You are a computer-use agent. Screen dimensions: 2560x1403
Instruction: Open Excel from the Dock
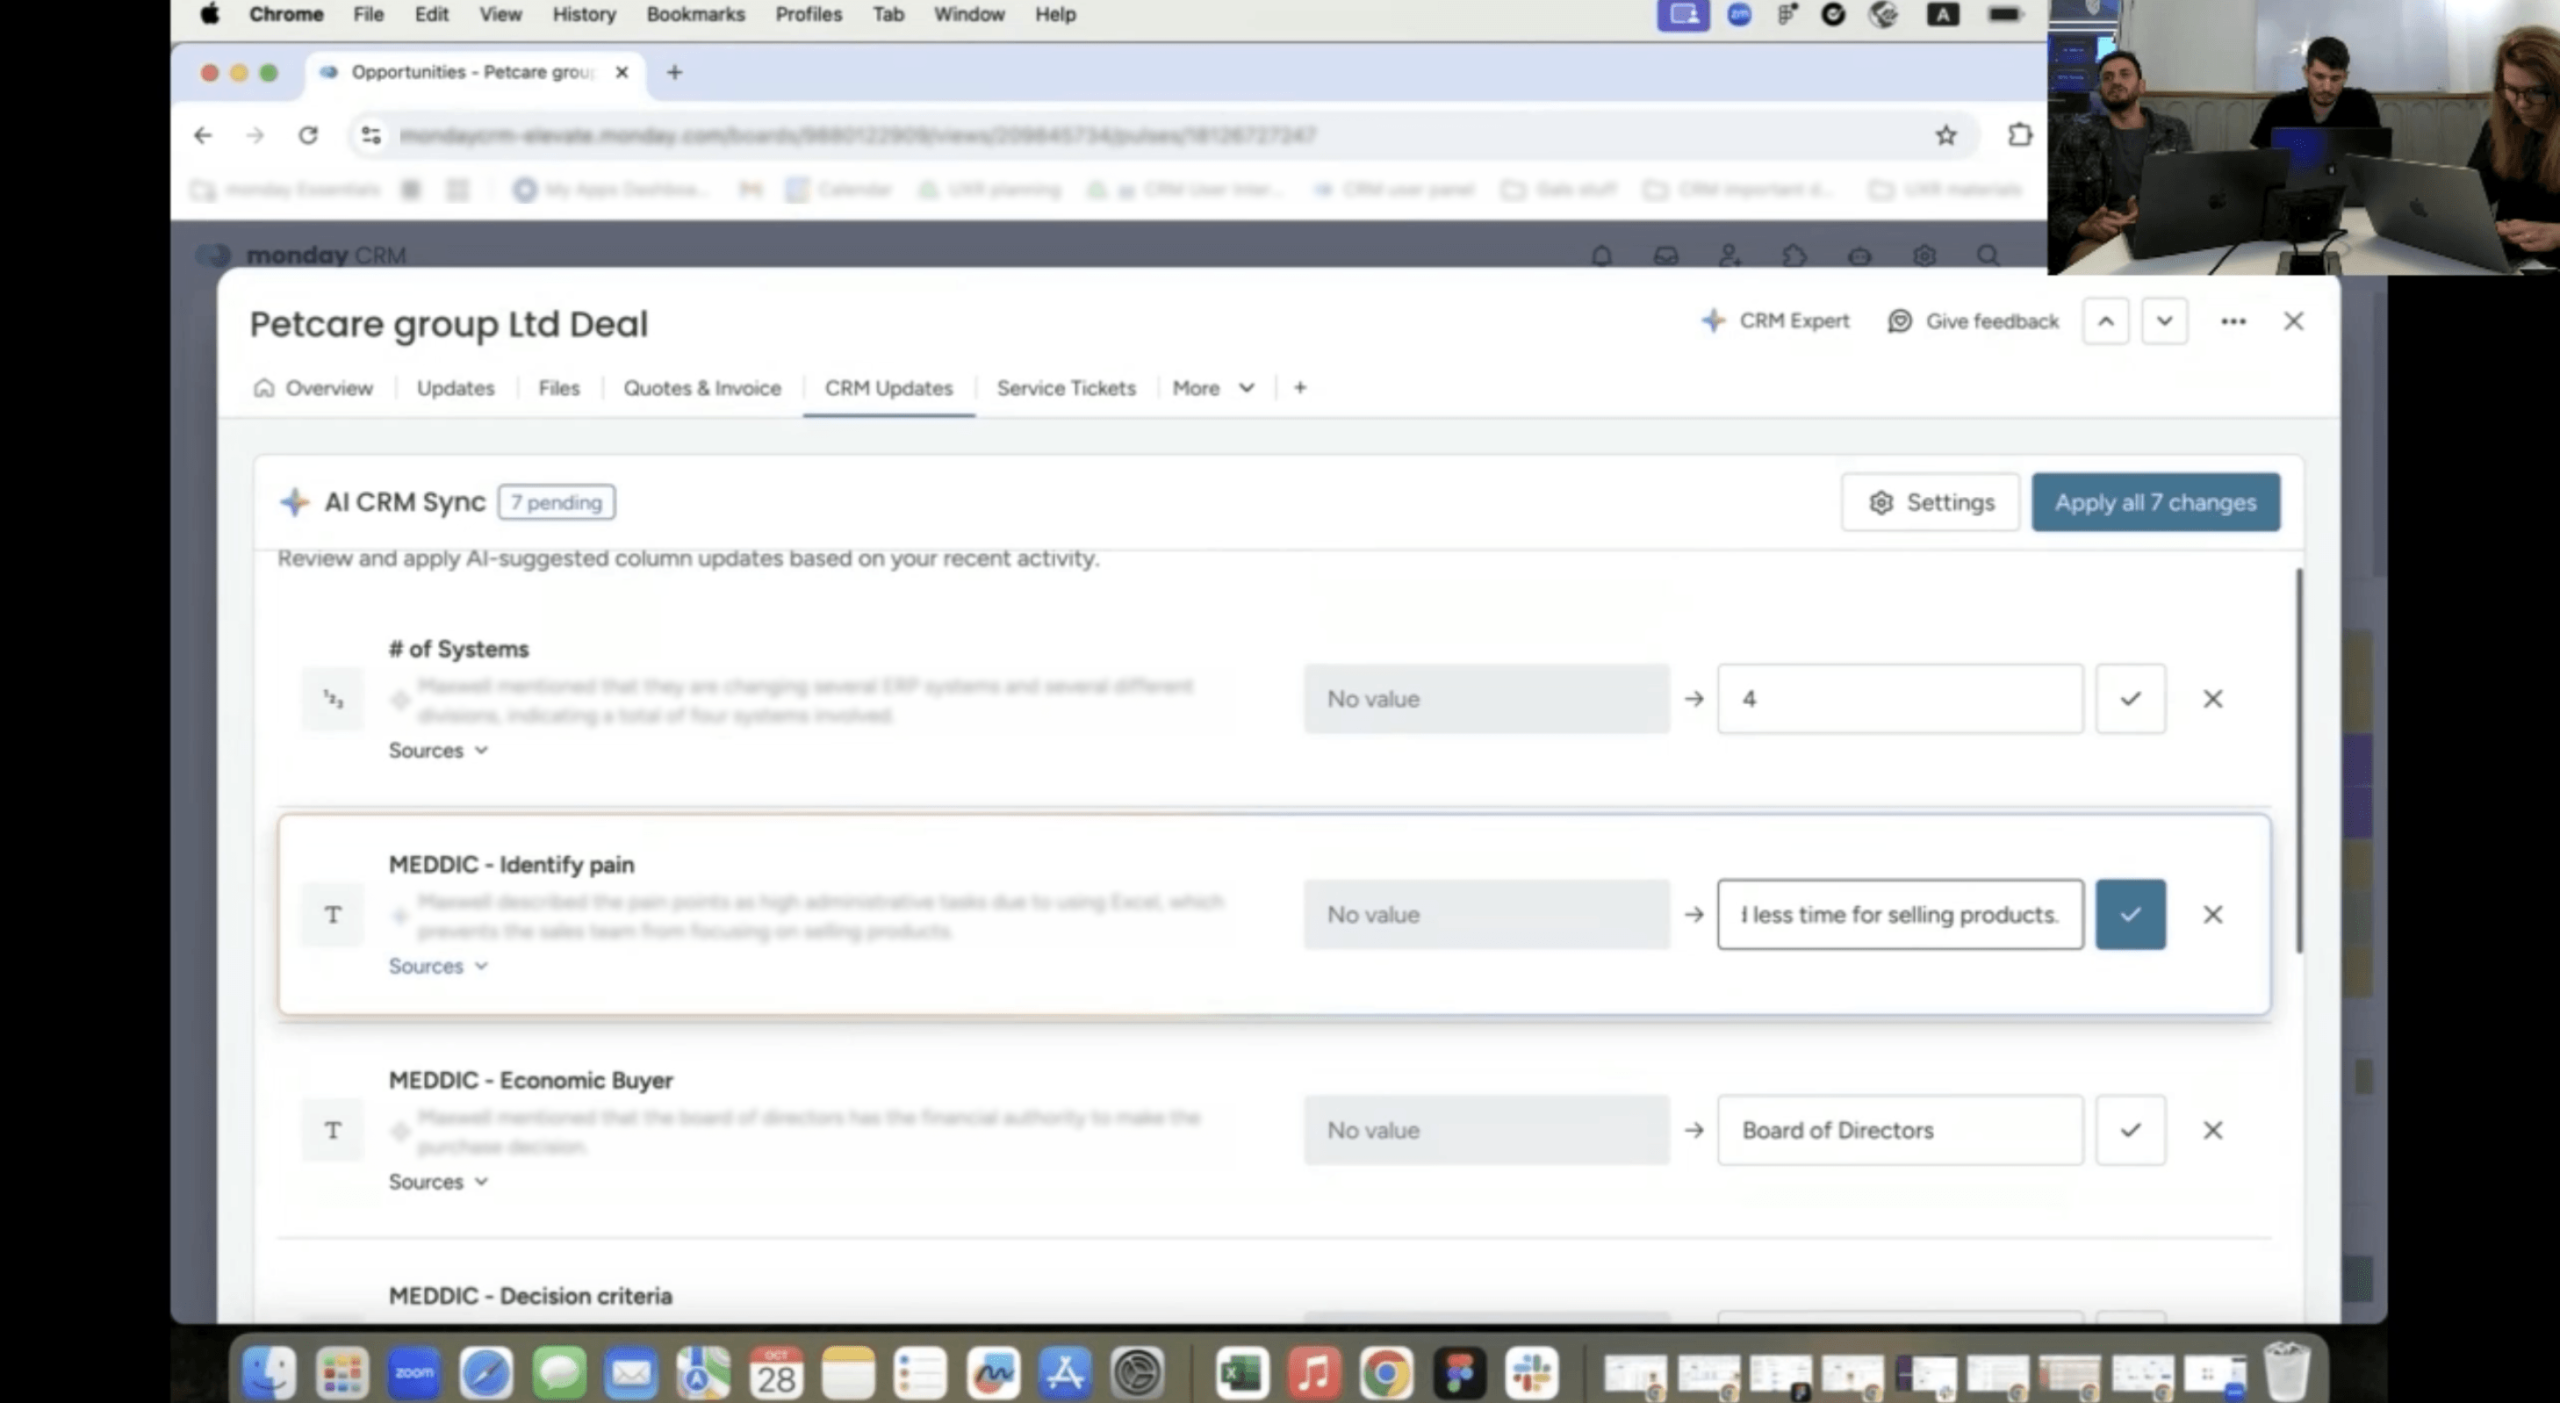pyautogui.click(x=1242, y=1373)
